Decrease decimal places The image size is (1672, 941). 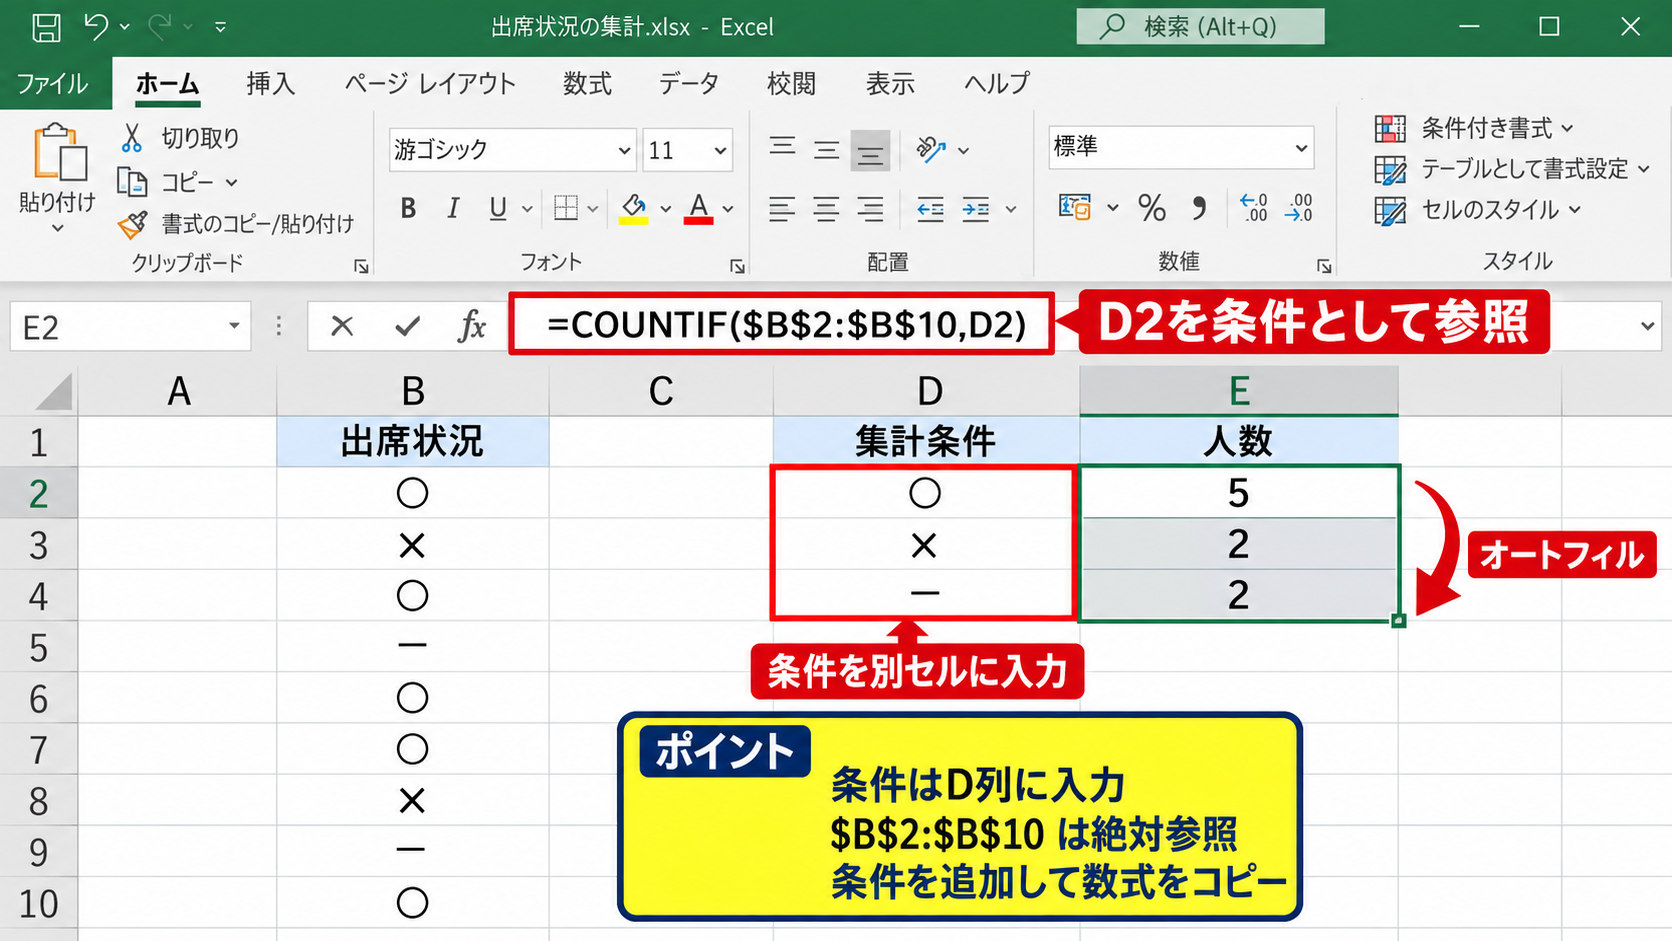coord(1300,208)
